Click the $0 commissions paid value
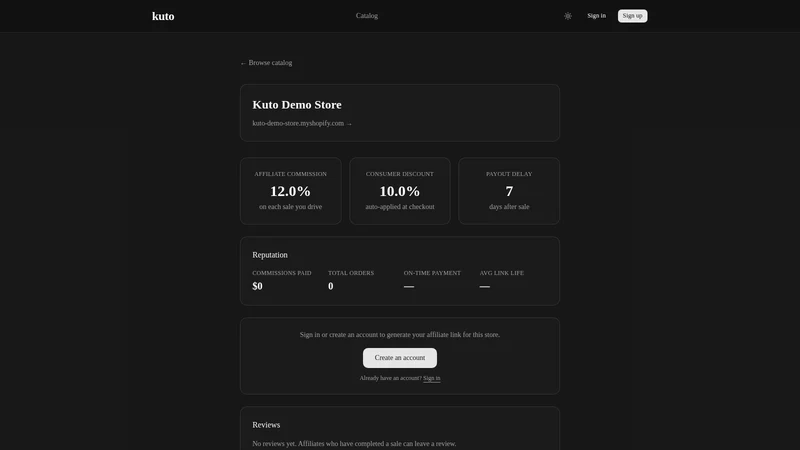The width and height of the screenshot is (800, 450). [x=257, y=286]
